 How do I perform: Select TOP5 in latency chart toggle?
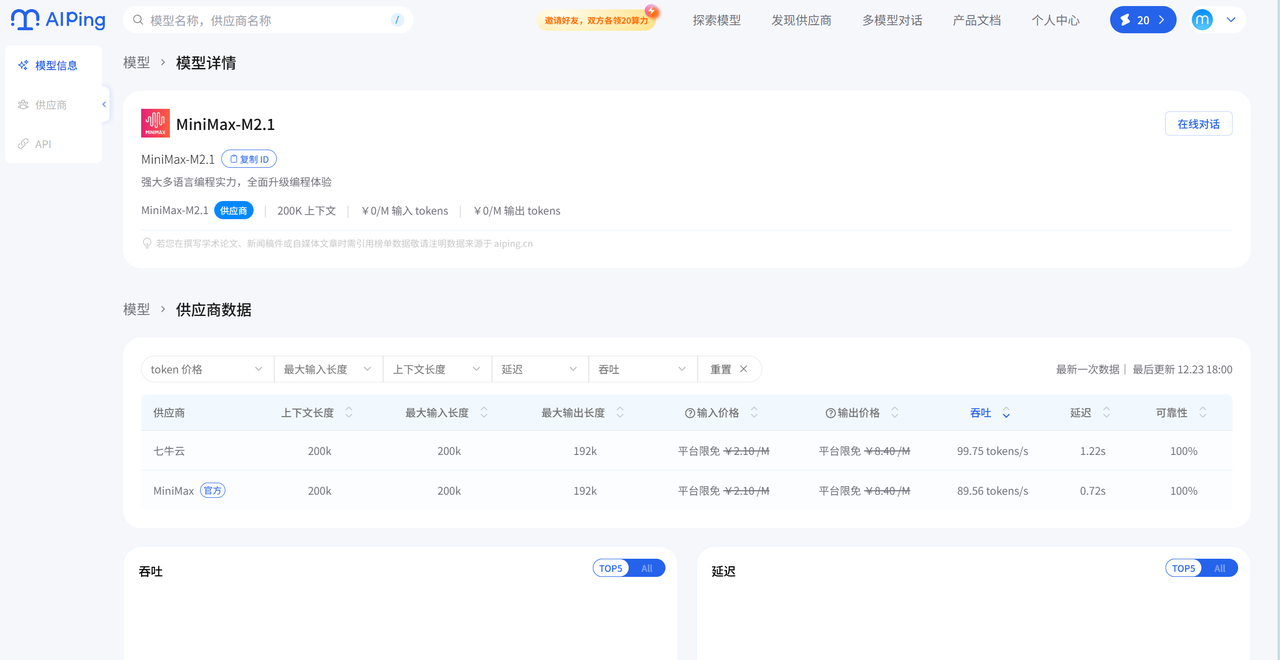(x=1183, y=568)
